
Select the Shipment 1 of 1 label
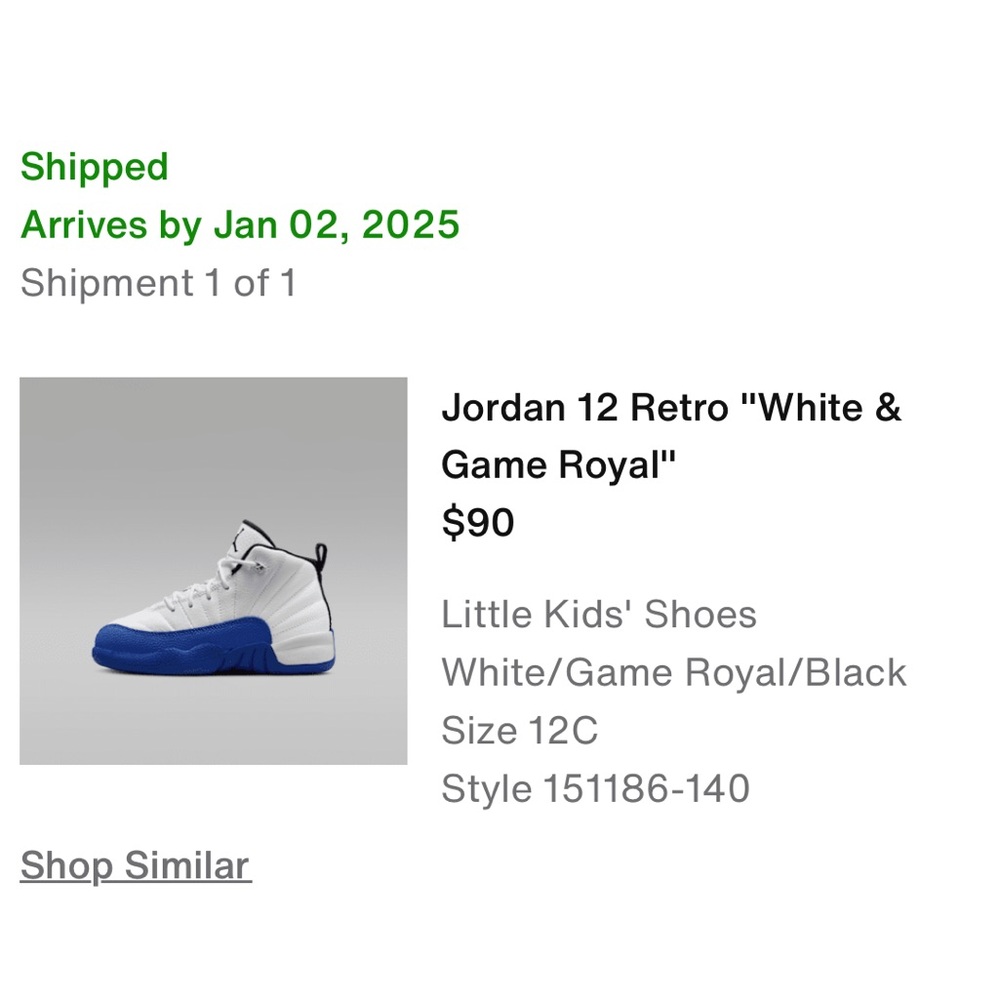[161, 282]
